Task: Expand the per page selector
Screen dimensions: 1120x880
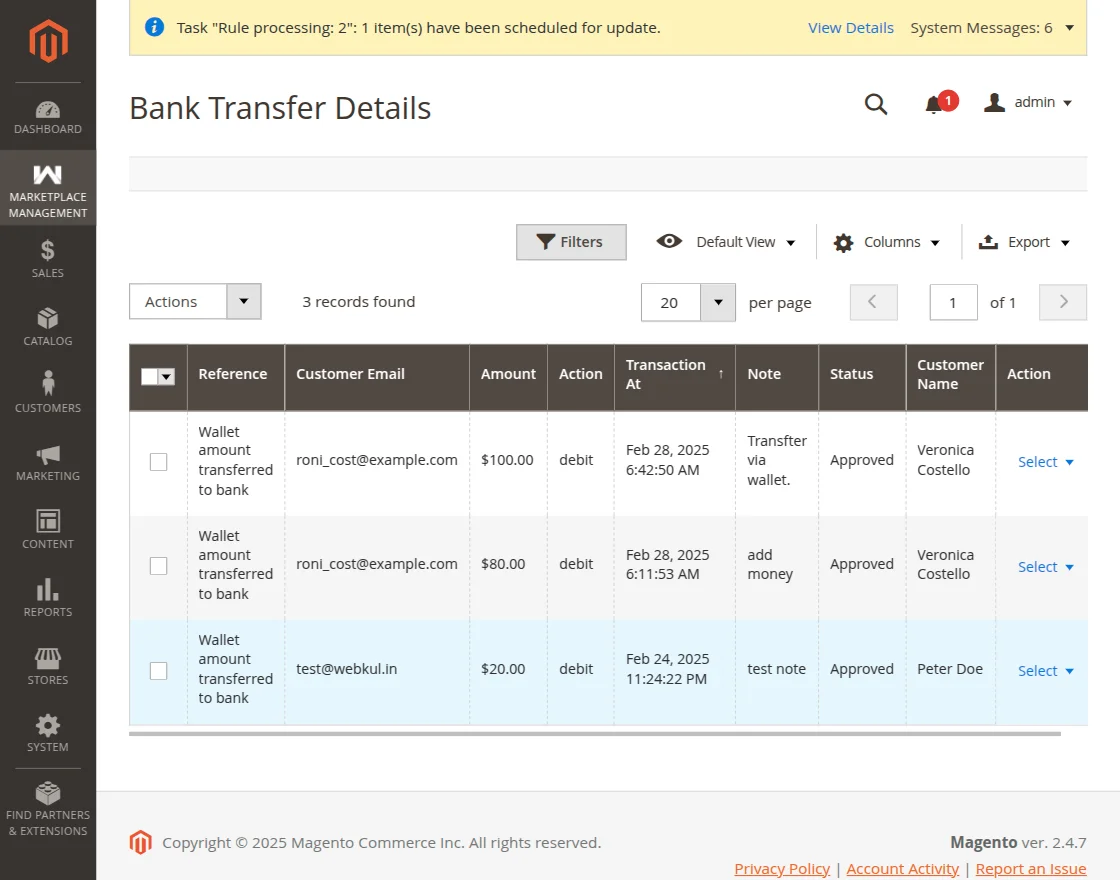Action: (717, 301)
